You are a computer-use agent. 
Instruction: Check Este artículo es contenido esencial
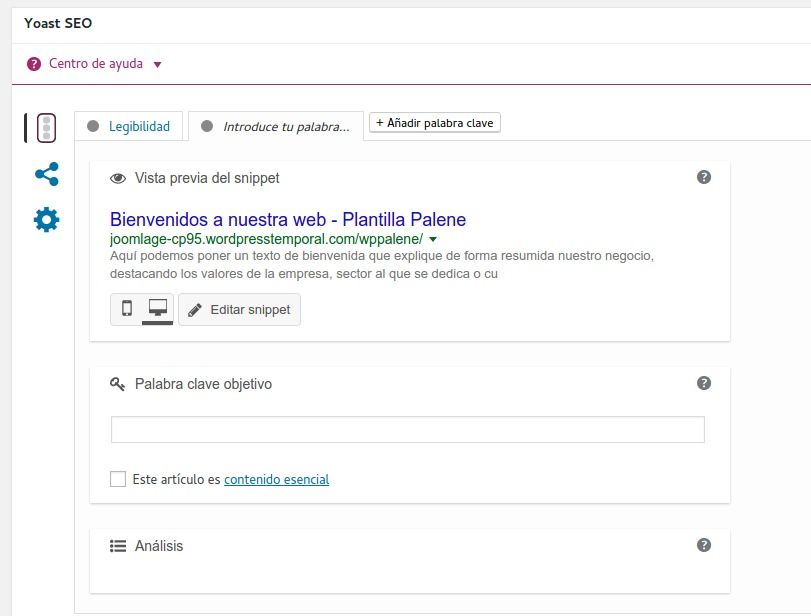click(118, 479)
